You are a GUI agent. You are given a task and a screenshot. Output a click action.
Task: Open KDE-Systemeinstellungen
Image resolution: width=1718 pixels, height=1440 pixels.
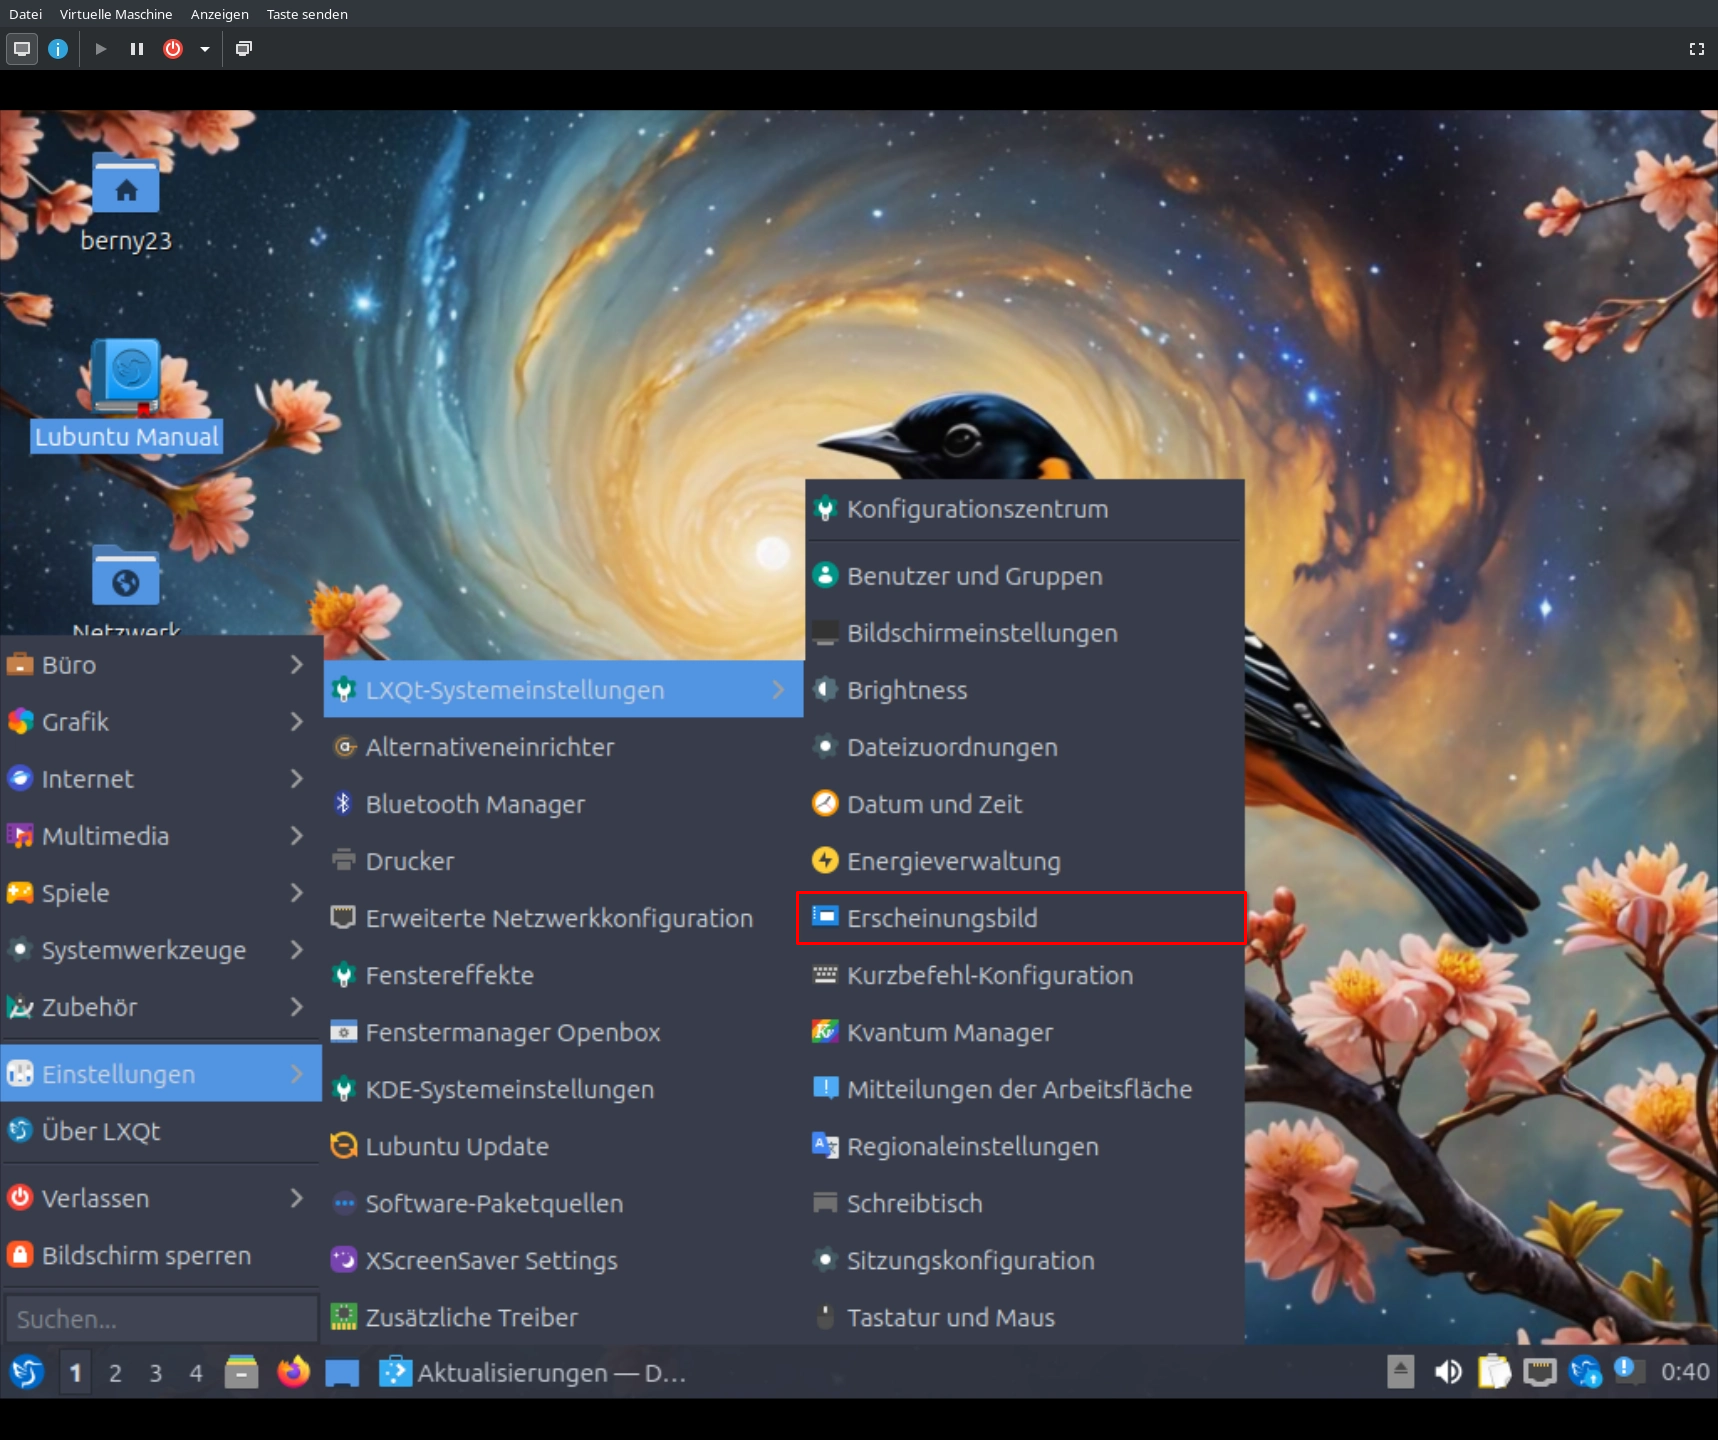pyautogui.click(x=564, y=1089)
